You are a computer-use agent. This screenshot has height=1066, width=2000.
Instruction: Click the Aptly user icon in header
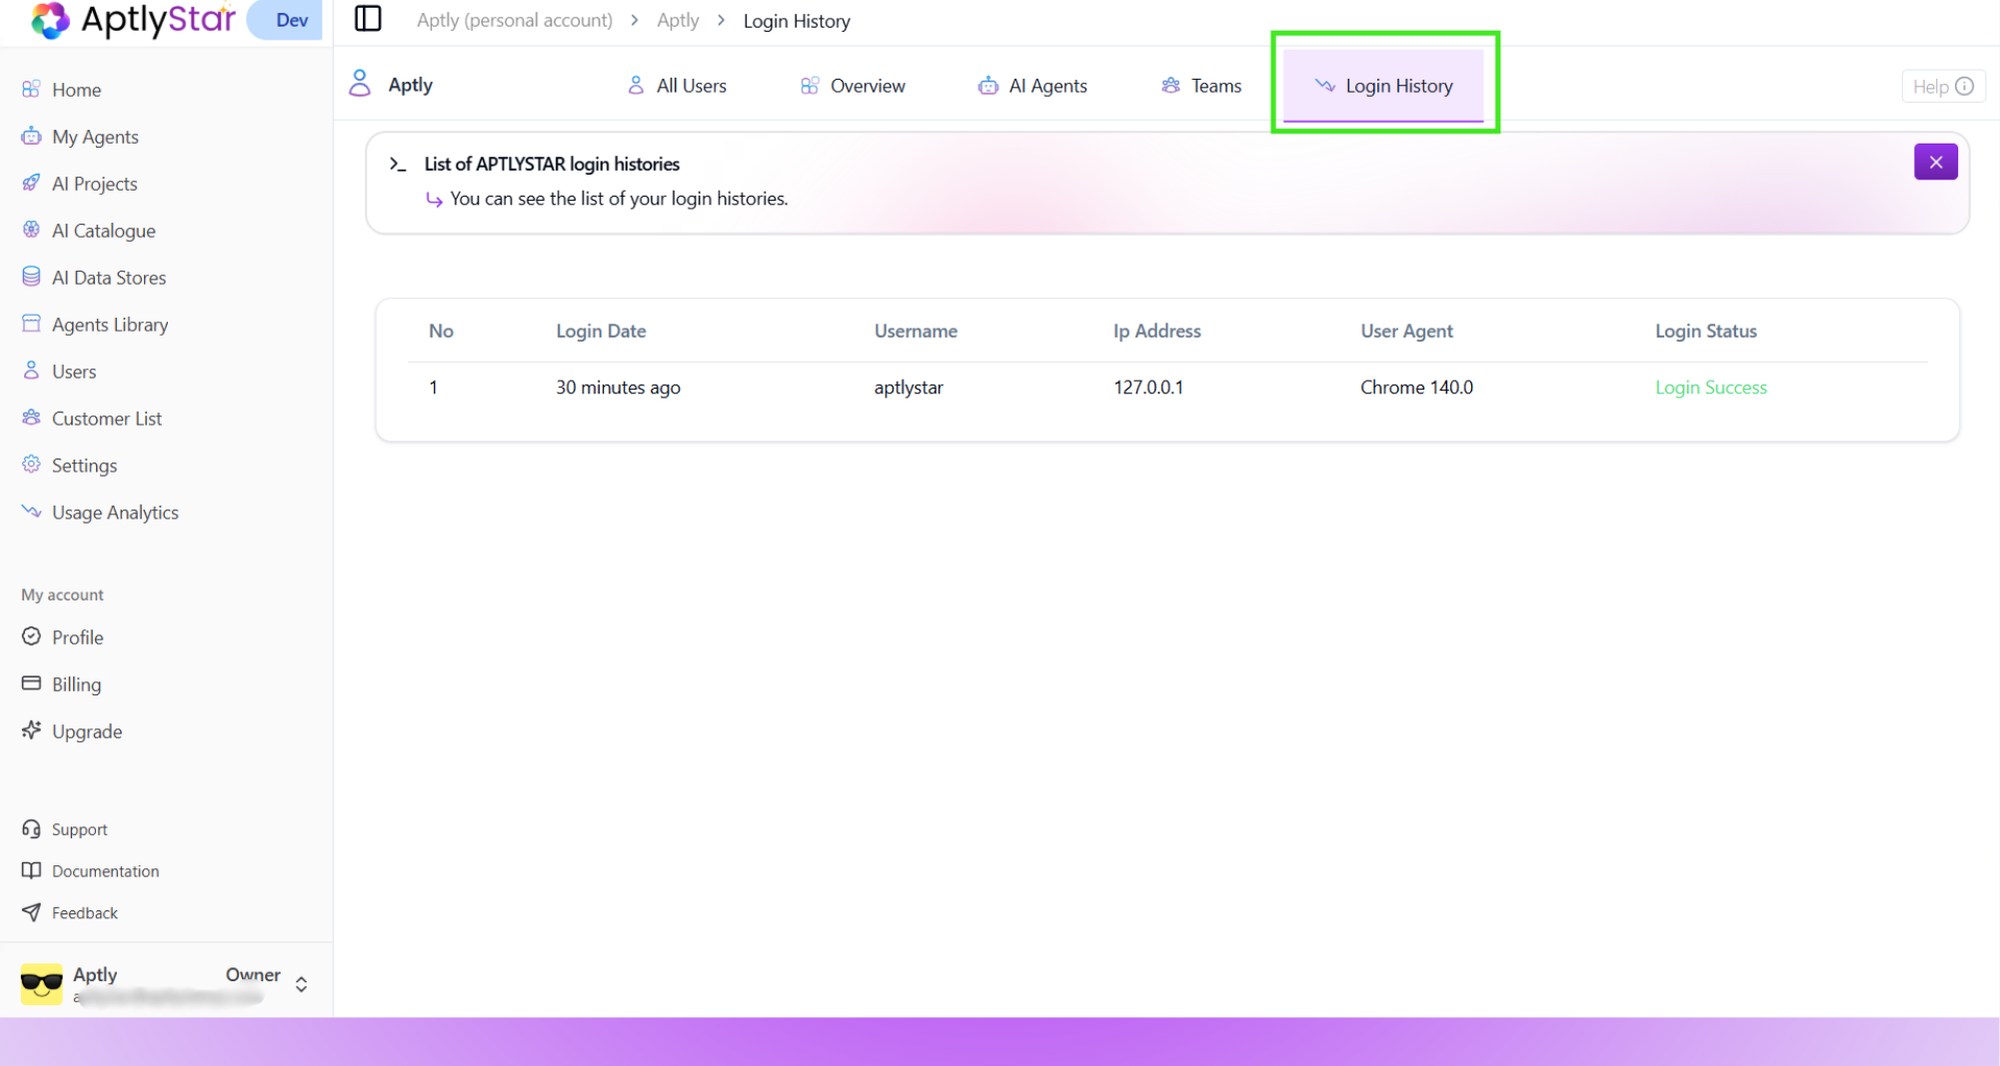click(x=360, y=84)
